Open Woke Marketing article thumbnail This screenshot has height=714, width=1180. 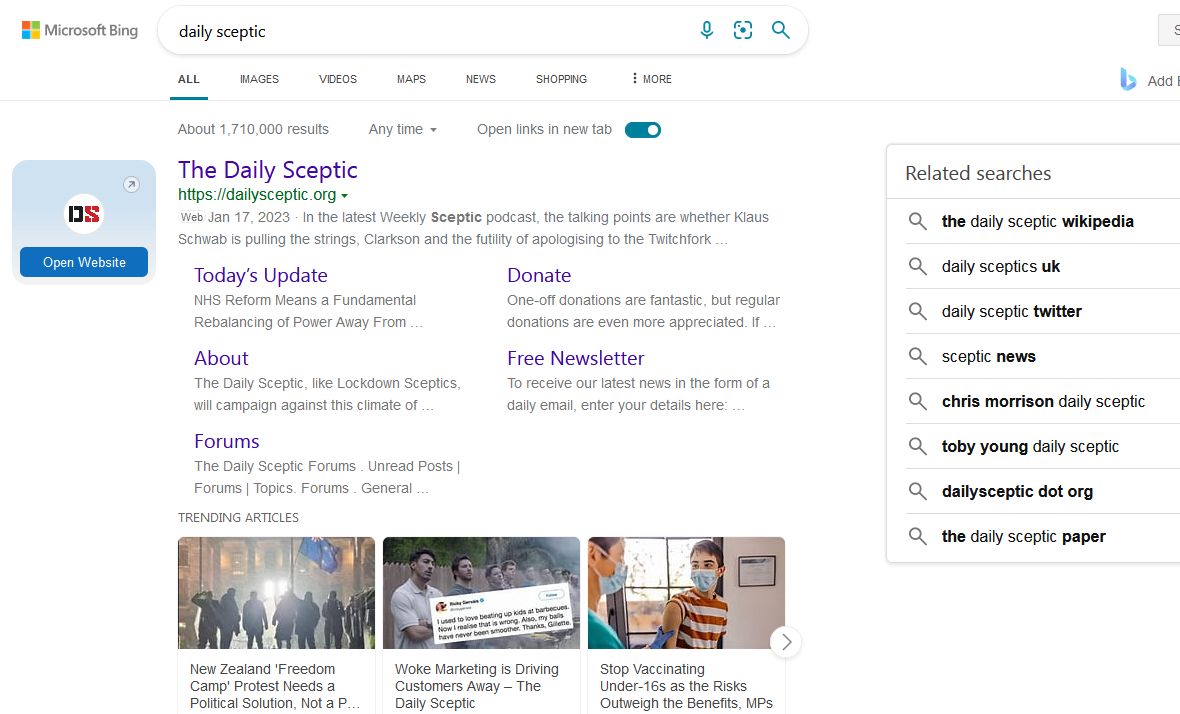(482, 593)
